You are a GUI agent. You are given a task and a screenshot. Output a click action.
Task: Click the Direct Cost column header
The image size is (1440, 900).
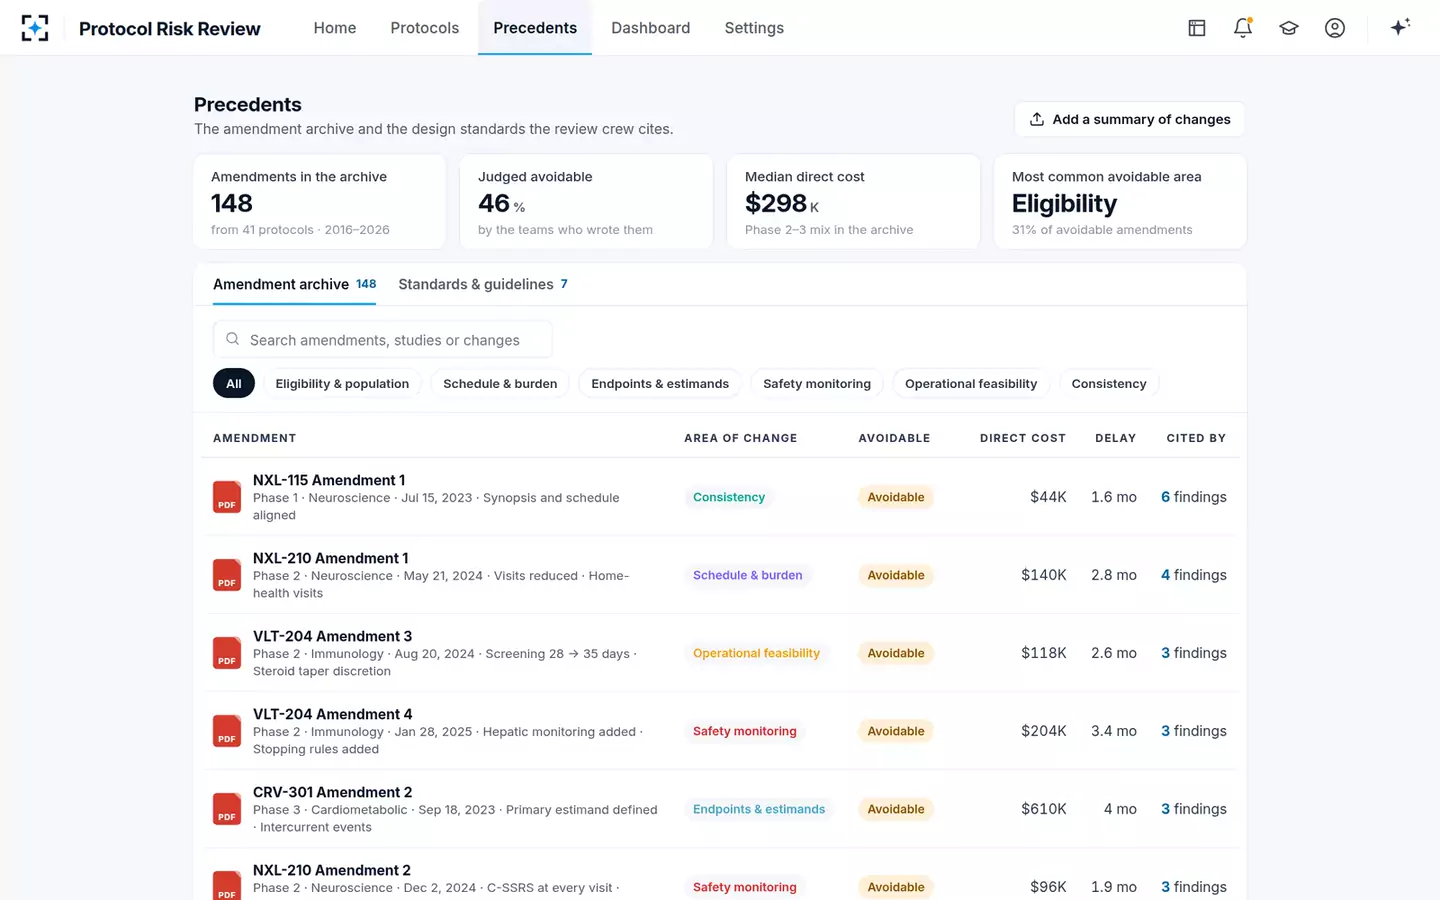point(1023,438)
